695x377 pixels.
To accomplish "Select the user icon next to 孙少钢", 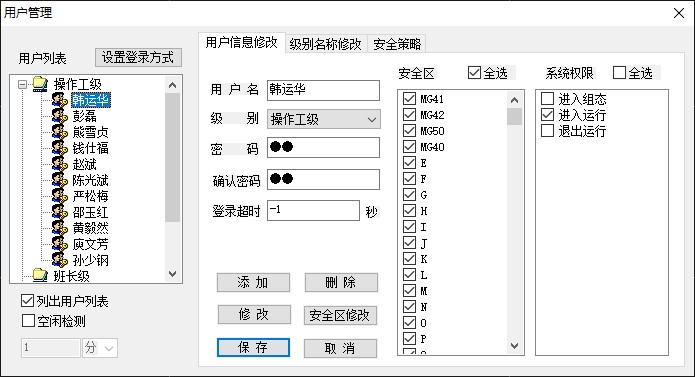I will coord(60,260).
